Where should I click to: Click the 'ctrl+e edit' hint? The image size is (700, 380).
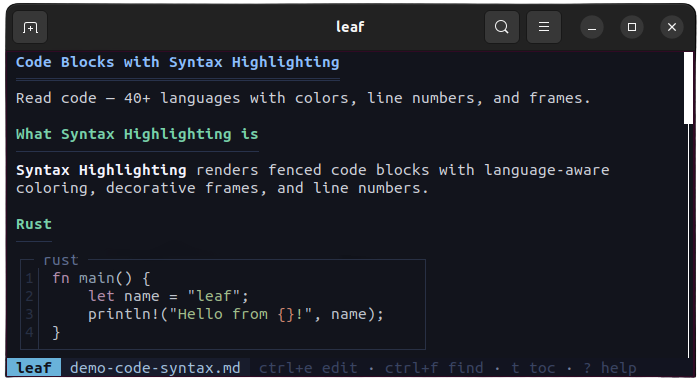click(308, 367)
